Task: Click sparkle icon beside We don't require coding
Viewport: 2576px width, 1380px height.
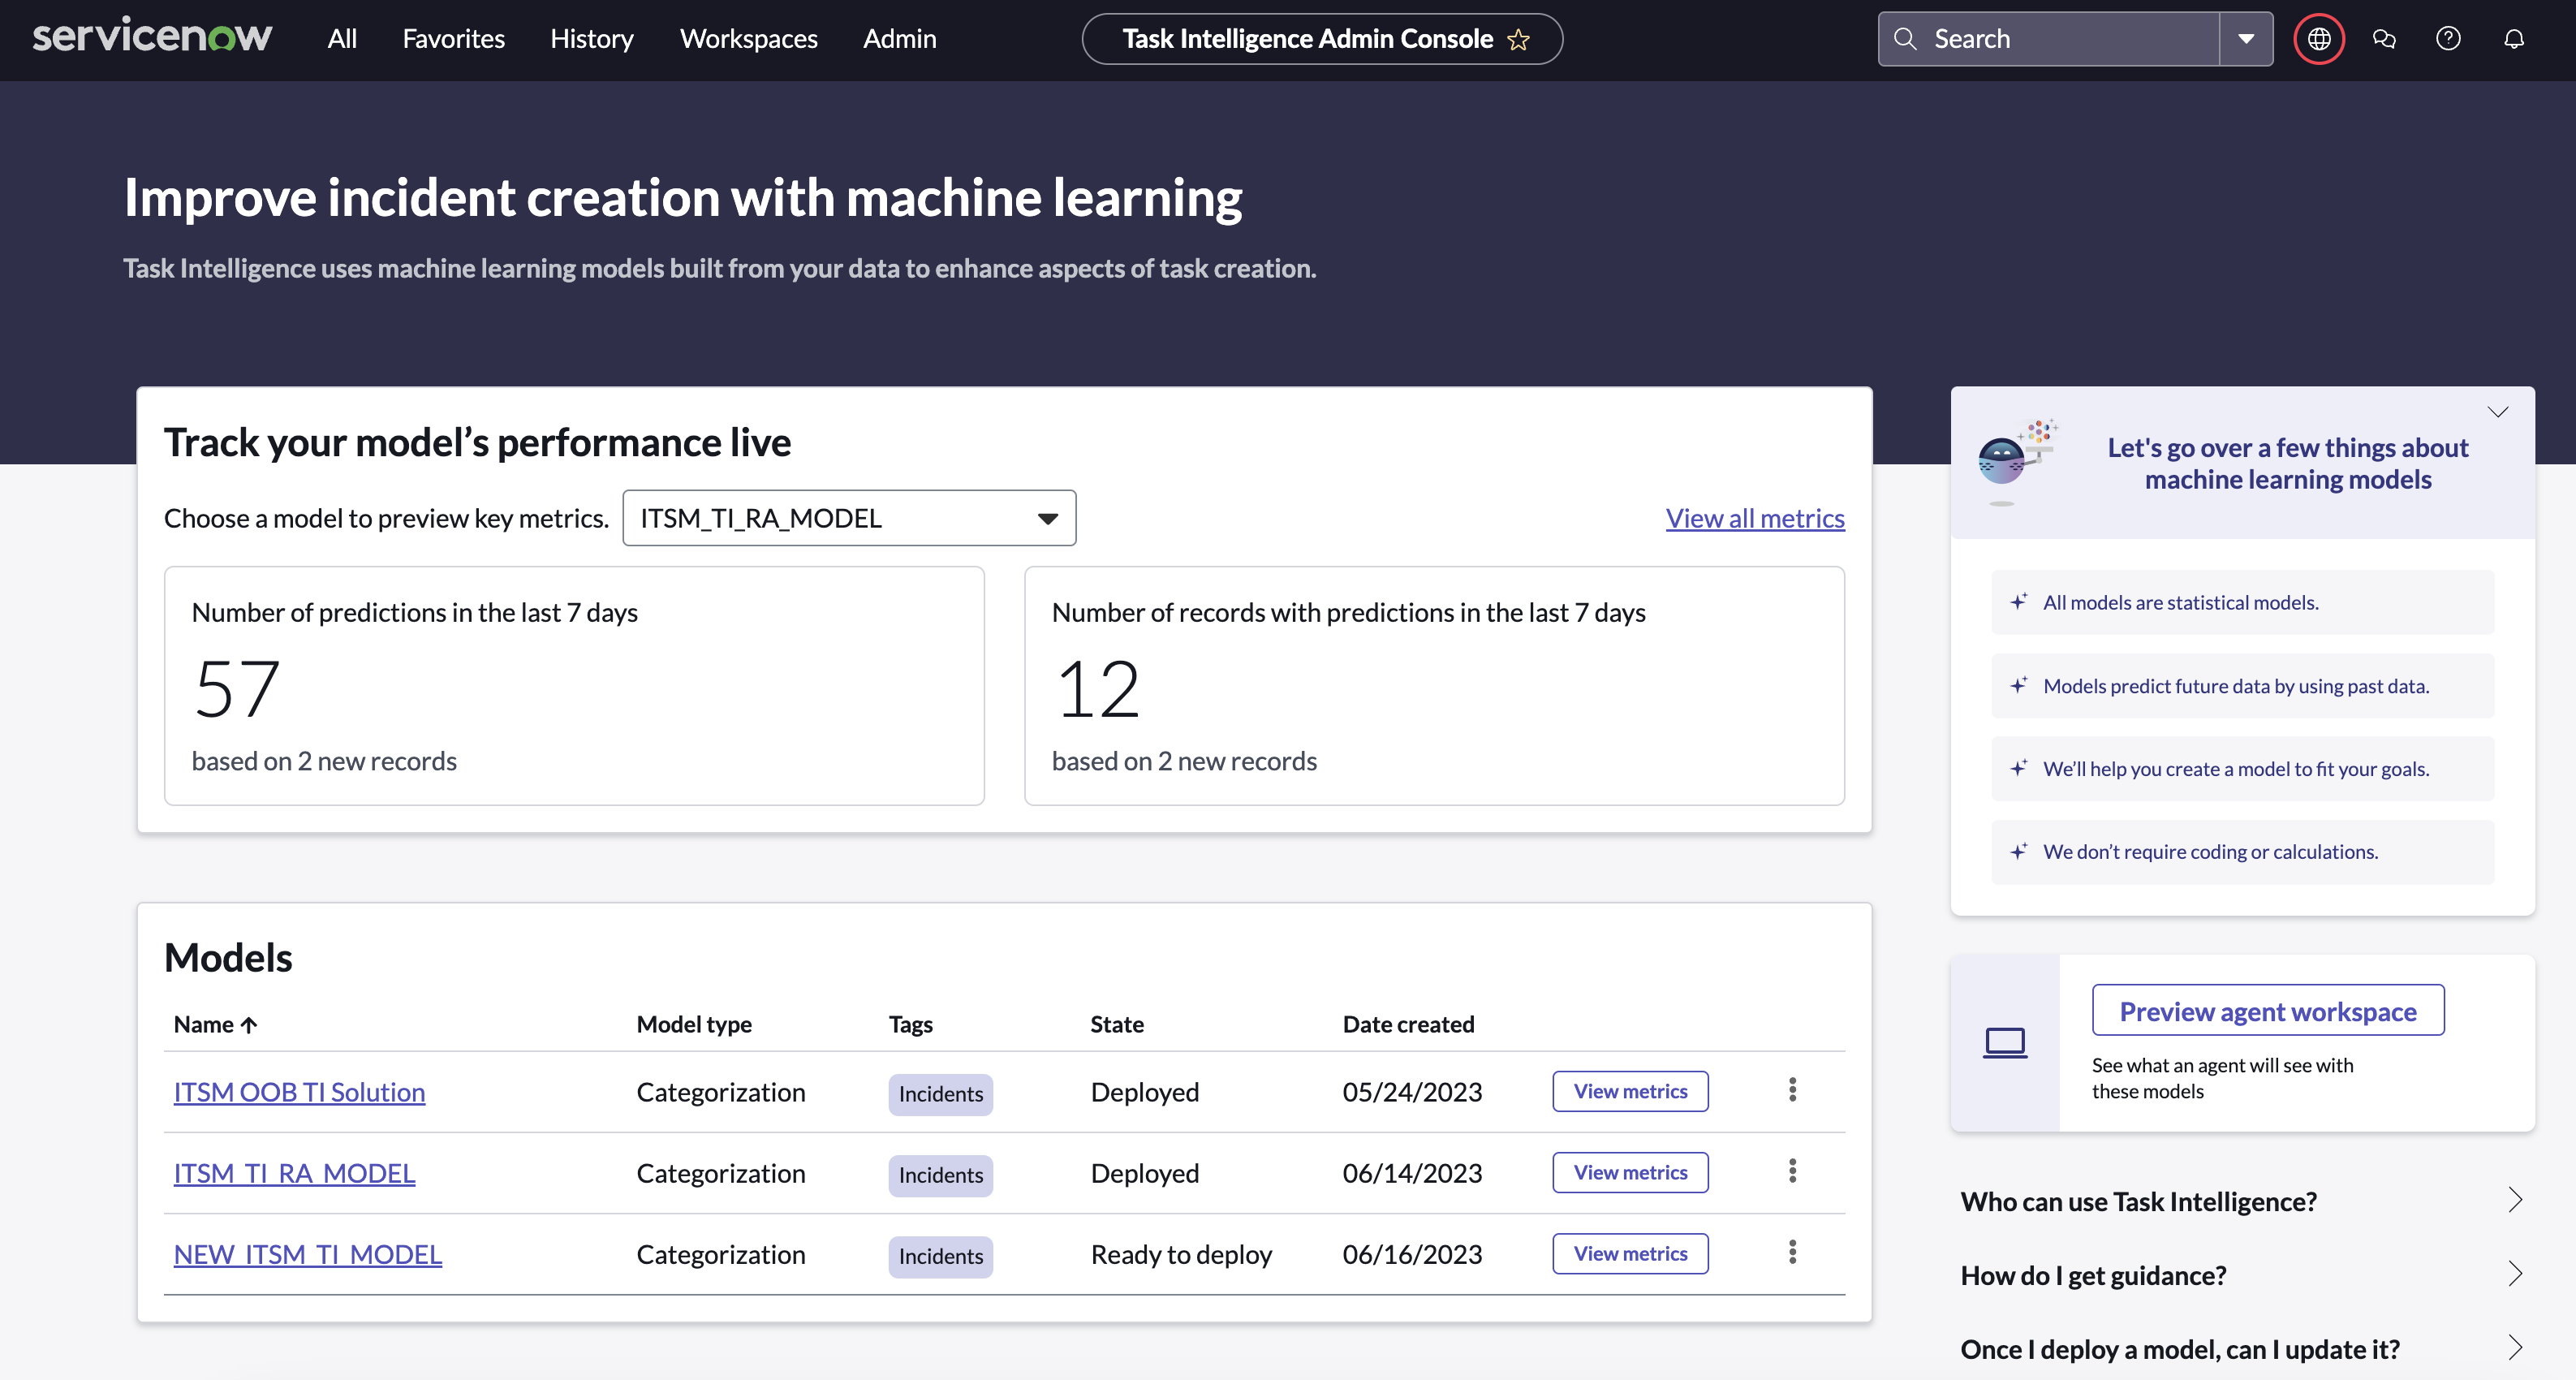Action: pos(2019,851)
